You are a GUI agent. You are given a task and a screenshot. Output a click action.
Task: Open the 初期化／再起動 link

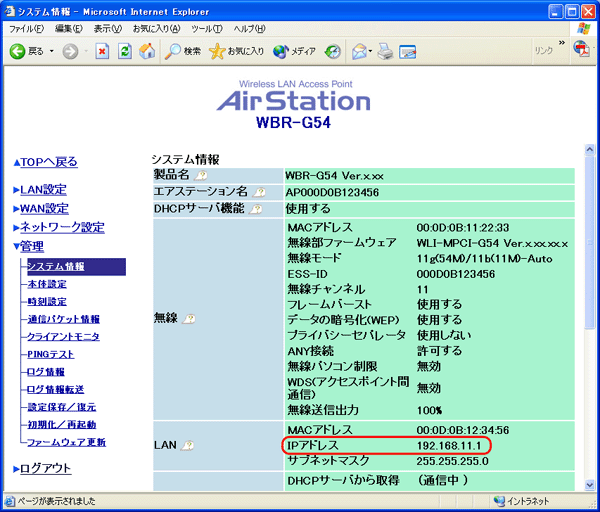coord(62,425)
